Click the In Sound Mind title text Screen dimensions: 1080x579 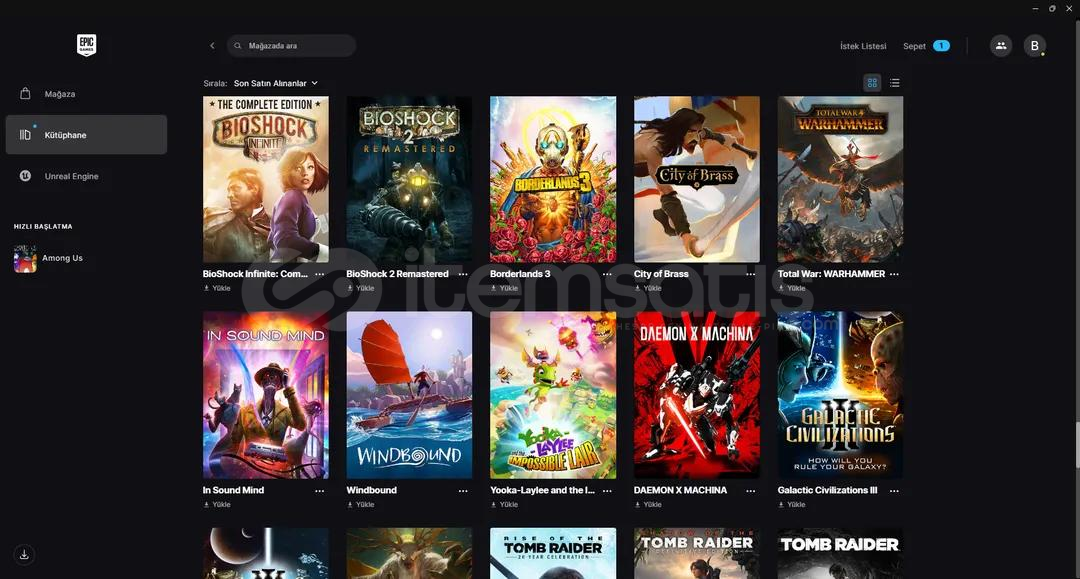click(x=233, y=490)
